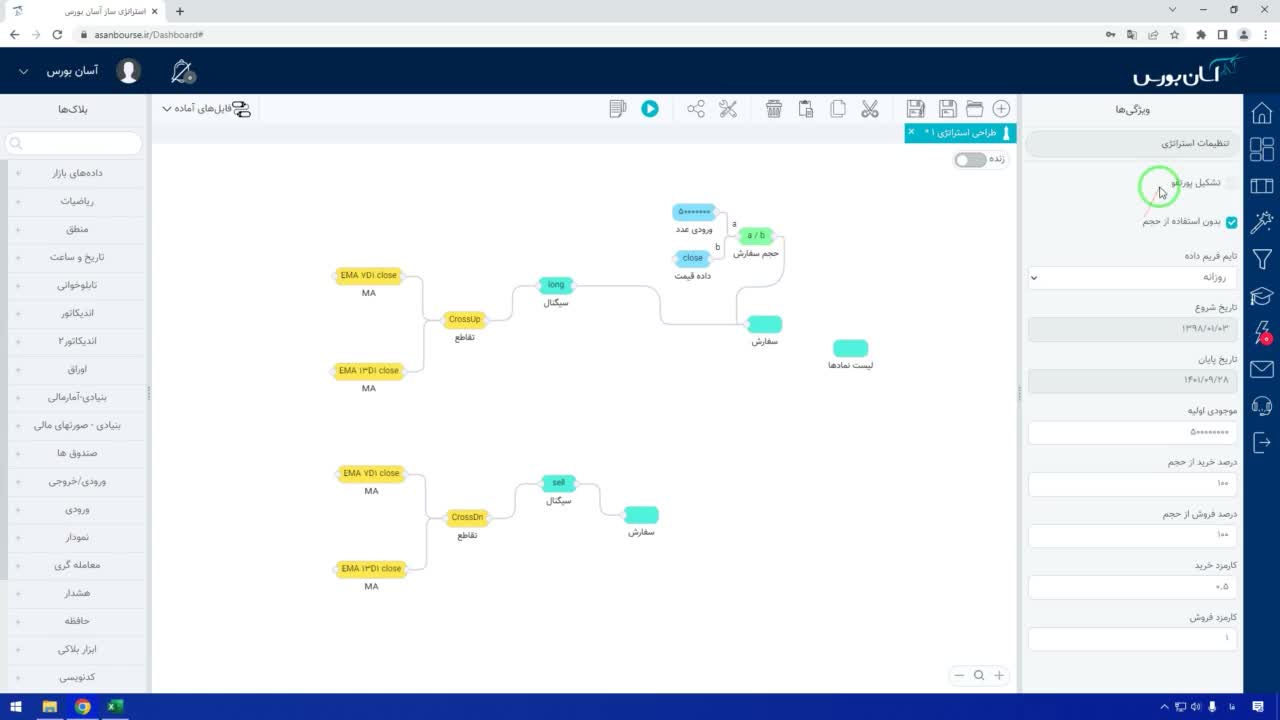
Task: Create a new strategy with the plus-circle icon
Action: 1001,109
